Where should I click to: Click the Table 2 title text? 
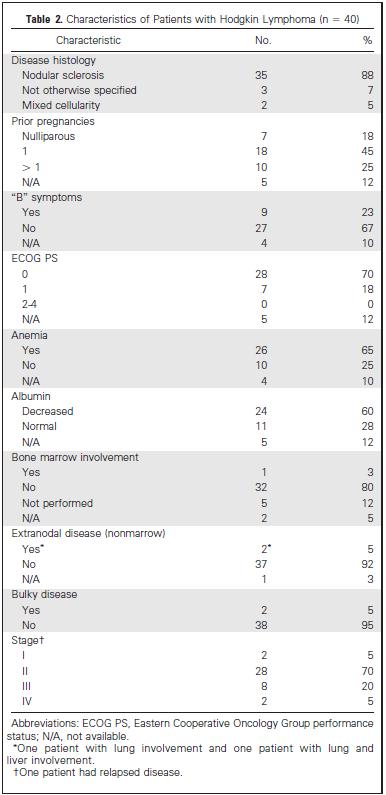[x=193, y=21]
